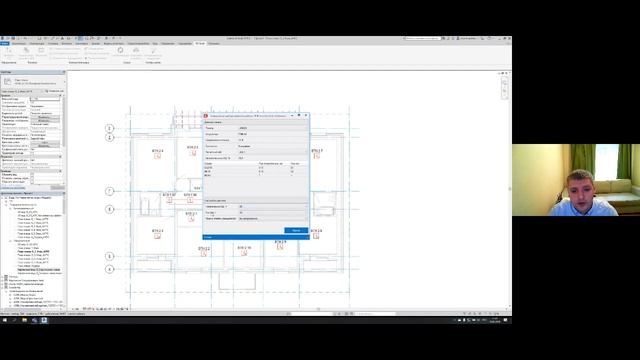Click the first large icon in the ribbon
The image size is (640, 360).
pos(9,51)
